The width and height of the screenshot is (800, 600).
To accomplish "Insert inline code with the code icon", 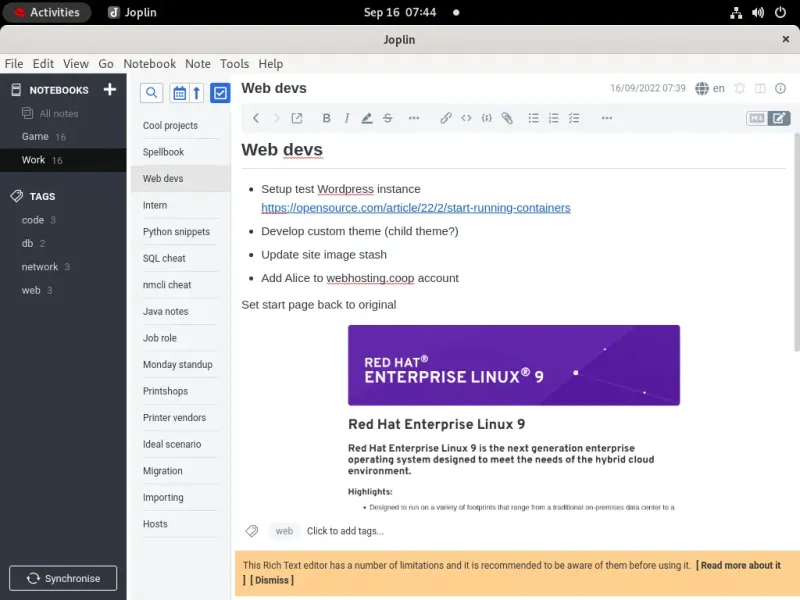I will (466, 118).
